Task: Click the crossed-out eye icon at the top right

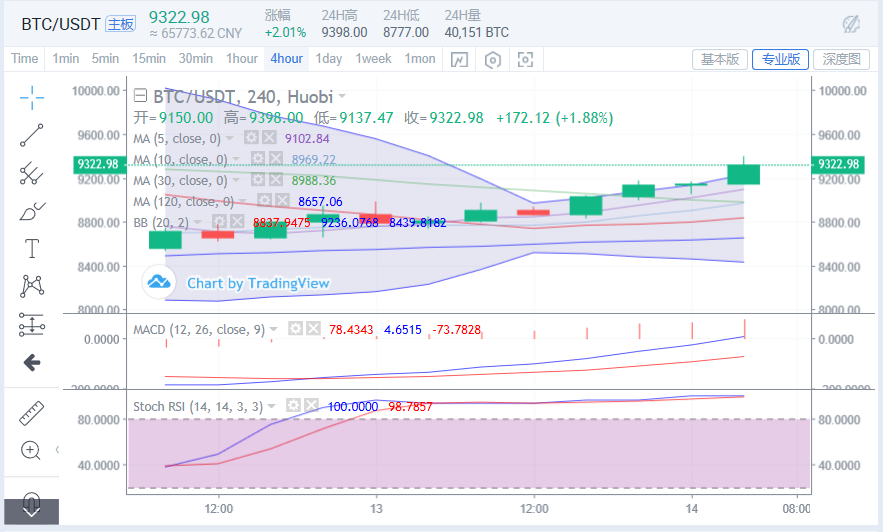Action: click(x=851, y=24)
